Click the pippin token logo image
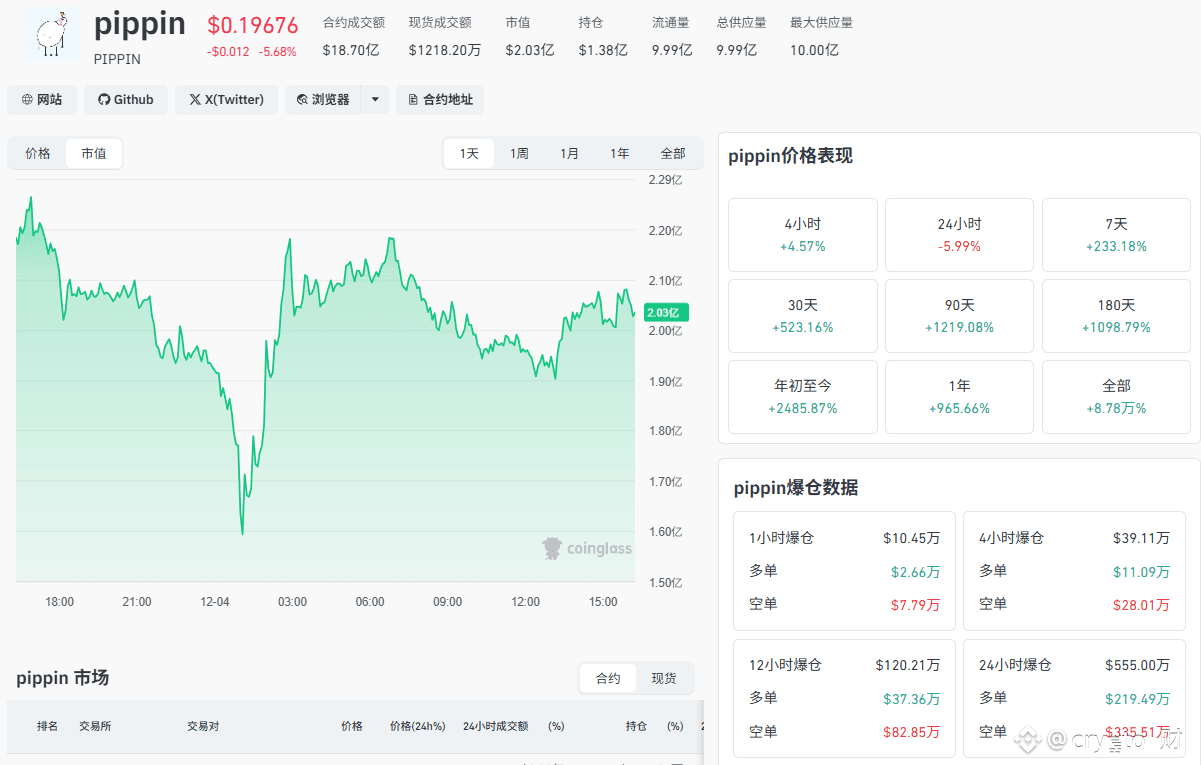Image resolution: width=1201 pixels, height=765 pixels. 52,36
